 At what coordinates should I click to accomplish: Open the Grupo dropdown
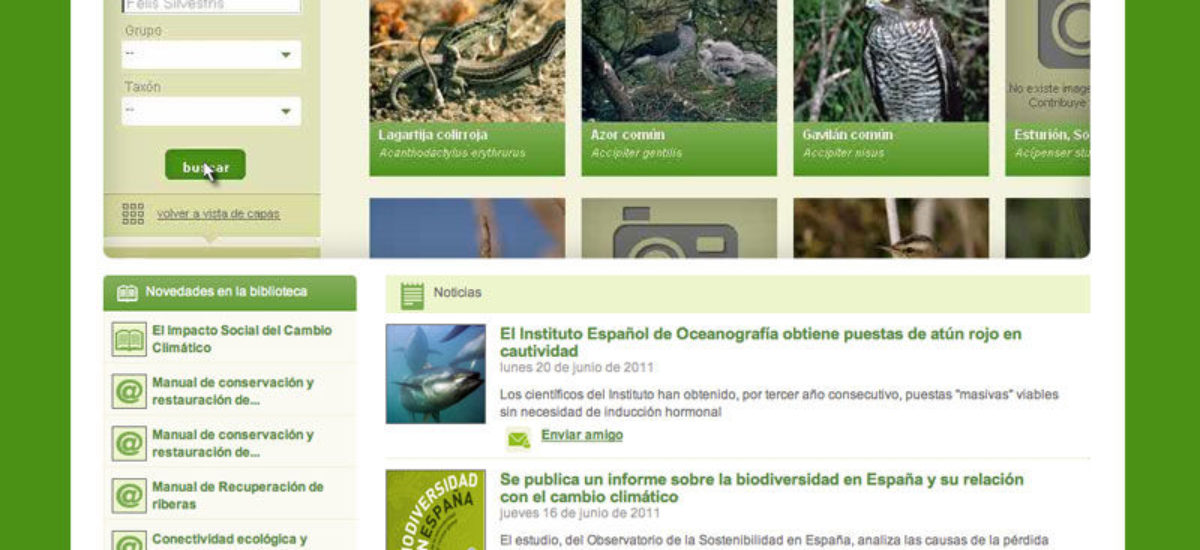pyautogui.click(x=211, y=54)
